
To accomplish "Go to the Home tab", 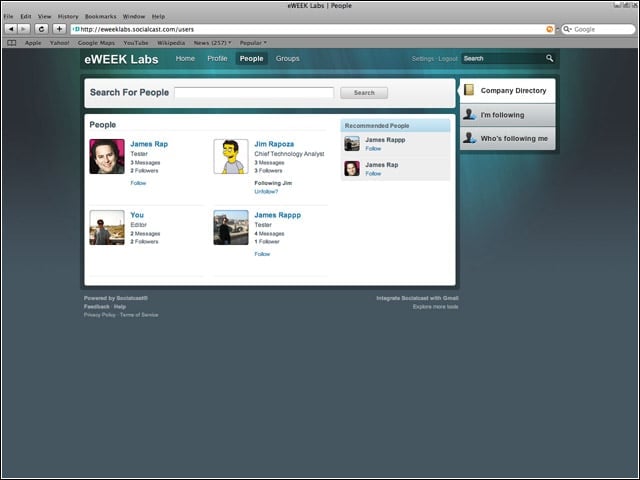I will coord(185,58).
